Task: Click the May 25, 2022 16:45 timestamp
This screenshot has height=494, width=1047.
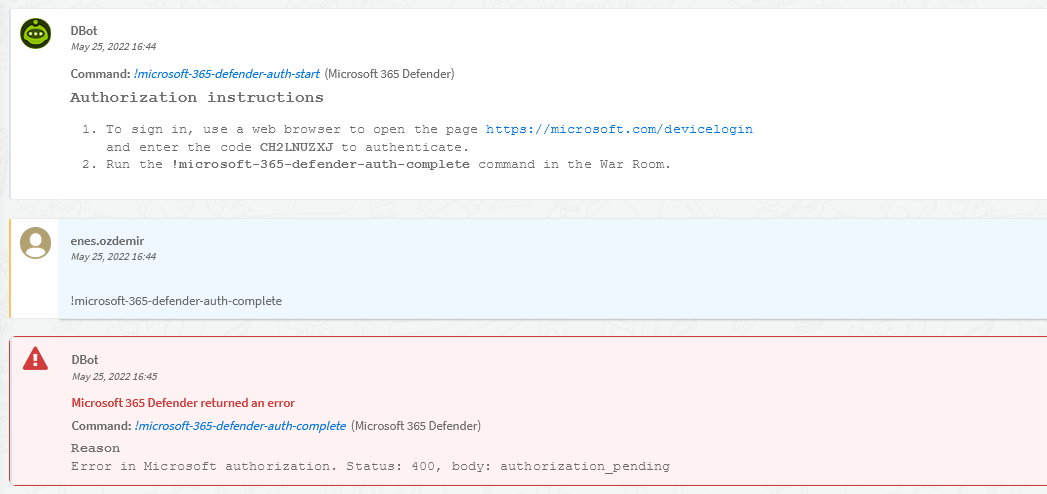Action: click(x=114, y=377)
